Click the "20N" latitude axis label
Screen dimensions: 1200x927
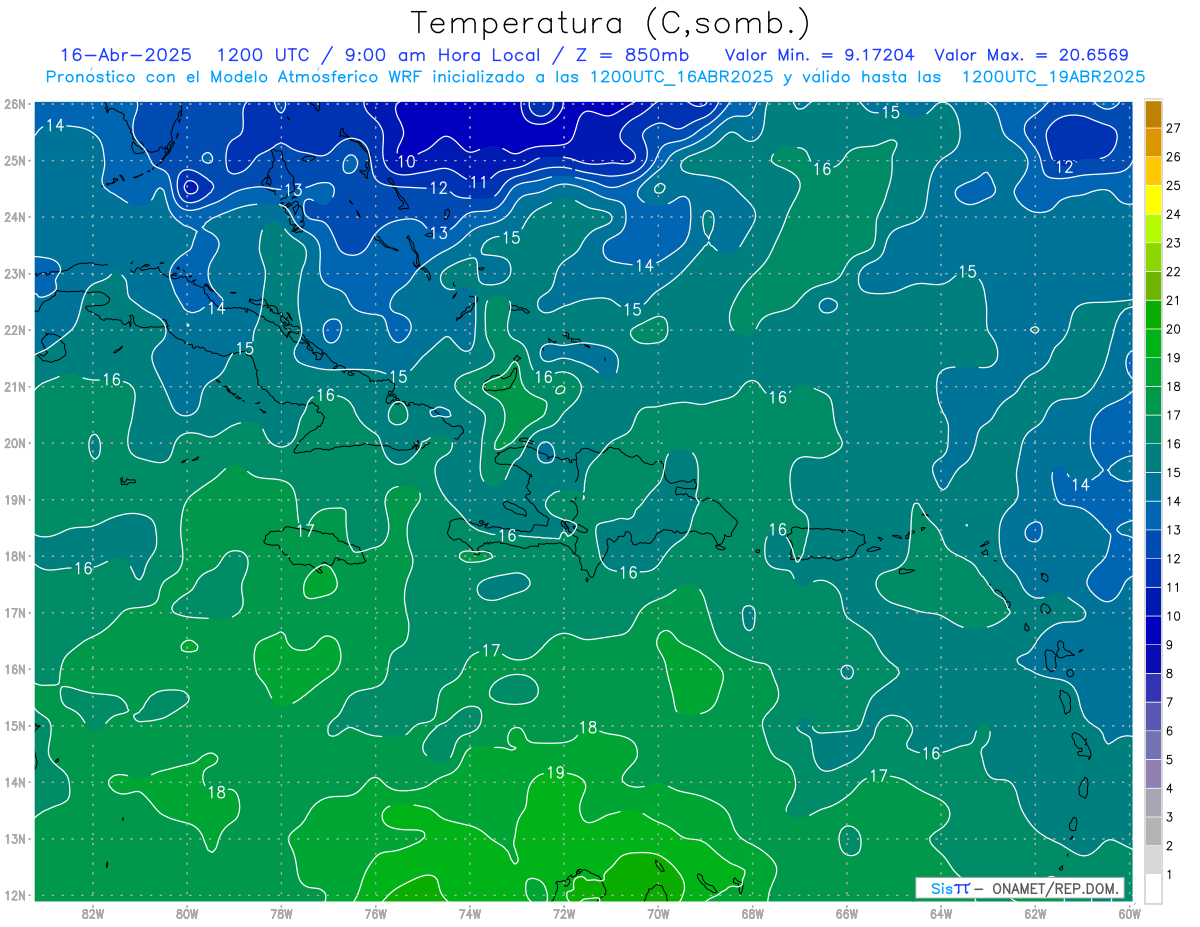tap(14, 443)
